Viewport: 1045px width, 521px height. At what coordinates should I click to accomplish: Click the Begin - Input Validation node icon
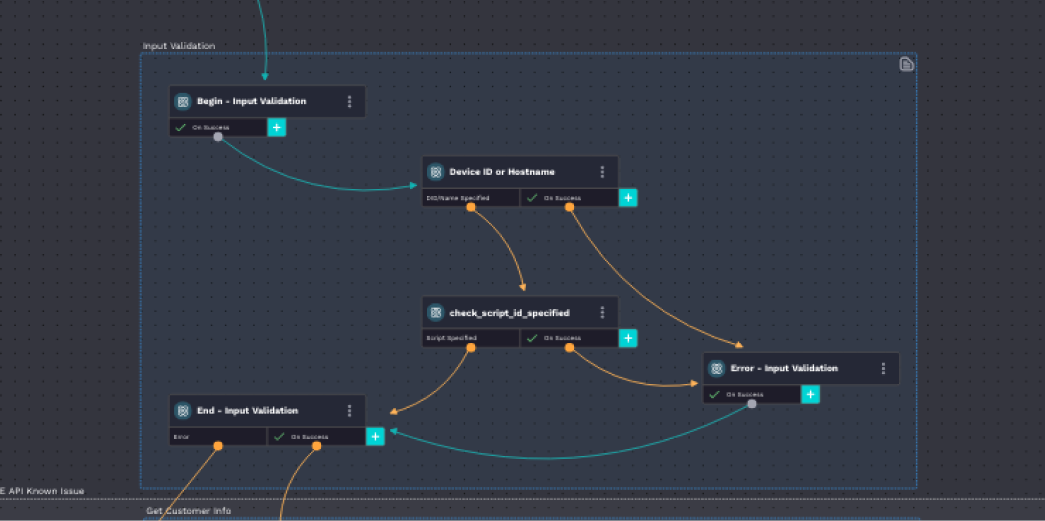click(183, 101)
